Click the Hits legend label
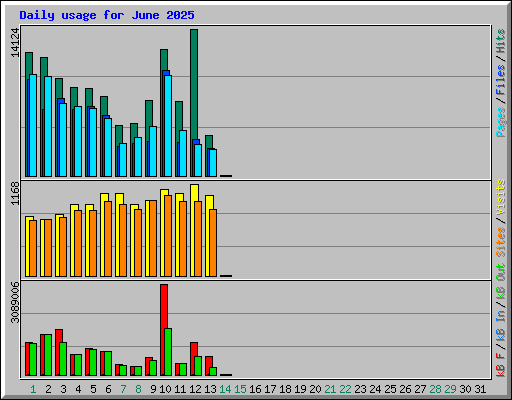512x400 pixels. click(x=501, y=41)
